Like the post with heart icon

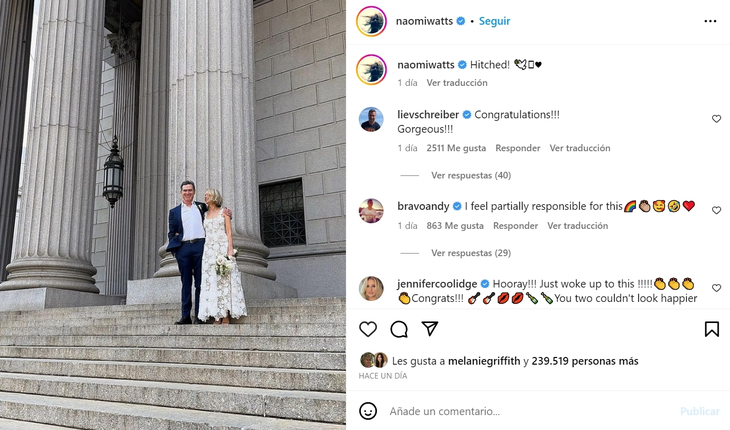[x=368, y=329]
